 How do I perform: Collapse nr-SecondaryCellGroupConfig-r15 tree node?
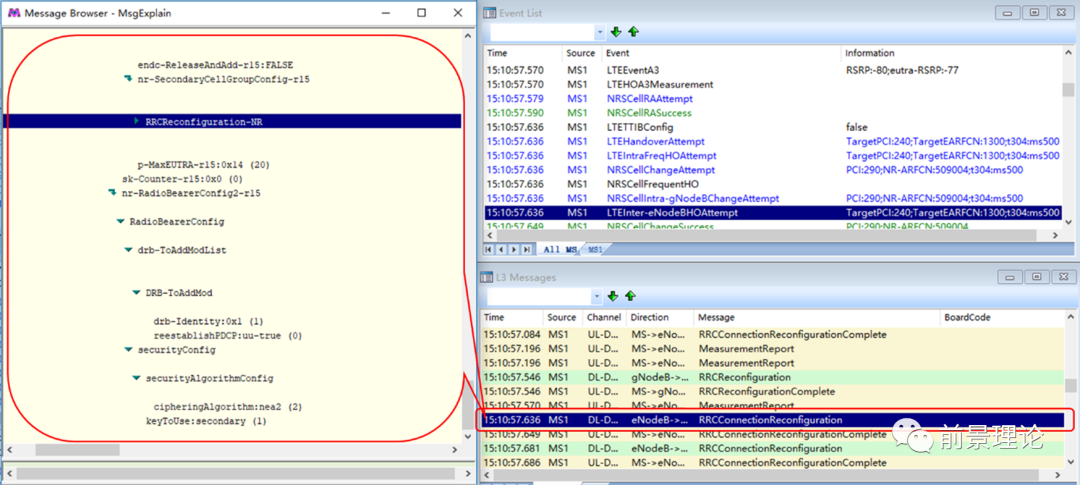coord(127,79)
